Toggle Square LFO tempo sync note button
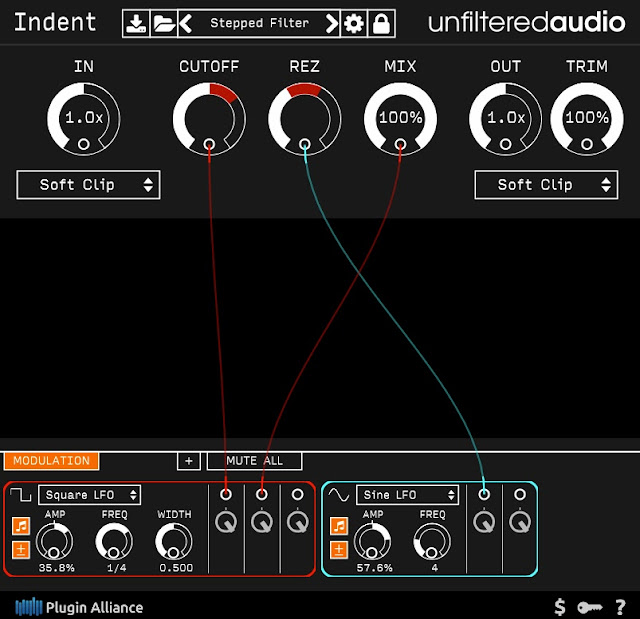Viewport: 640px width, 619px height. click(21, 526)
